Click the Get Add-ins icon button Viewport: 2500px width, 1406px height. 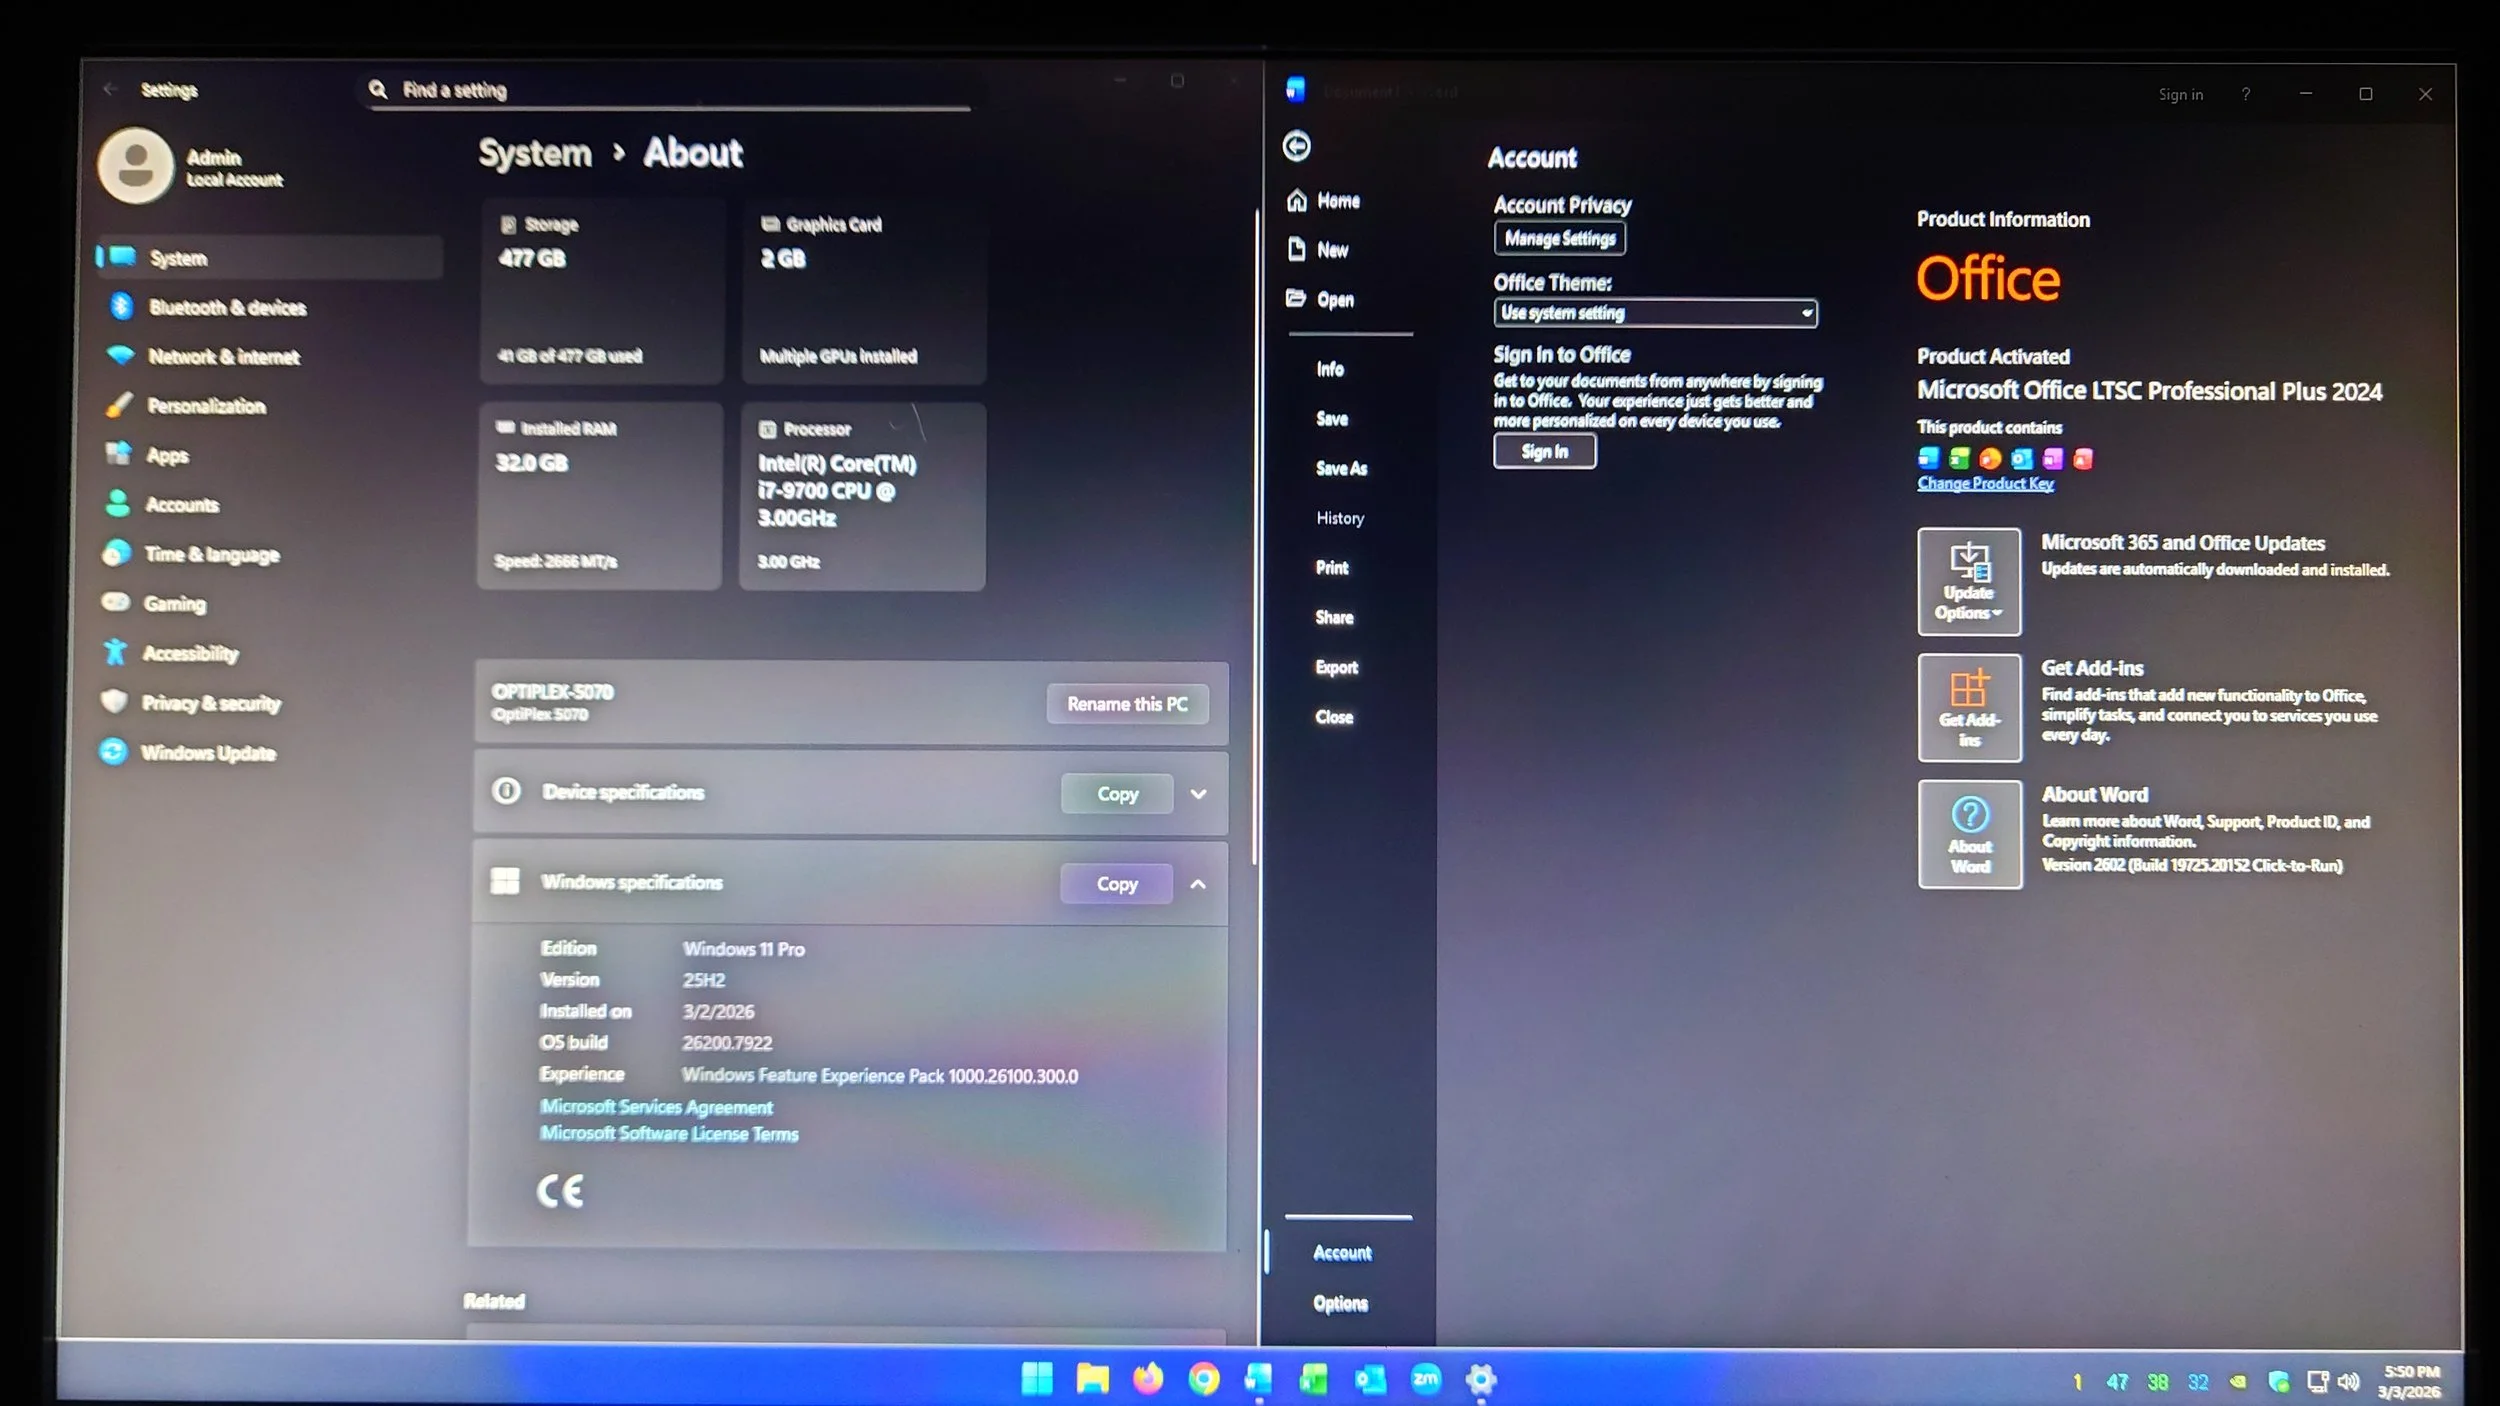(1969, 708)
